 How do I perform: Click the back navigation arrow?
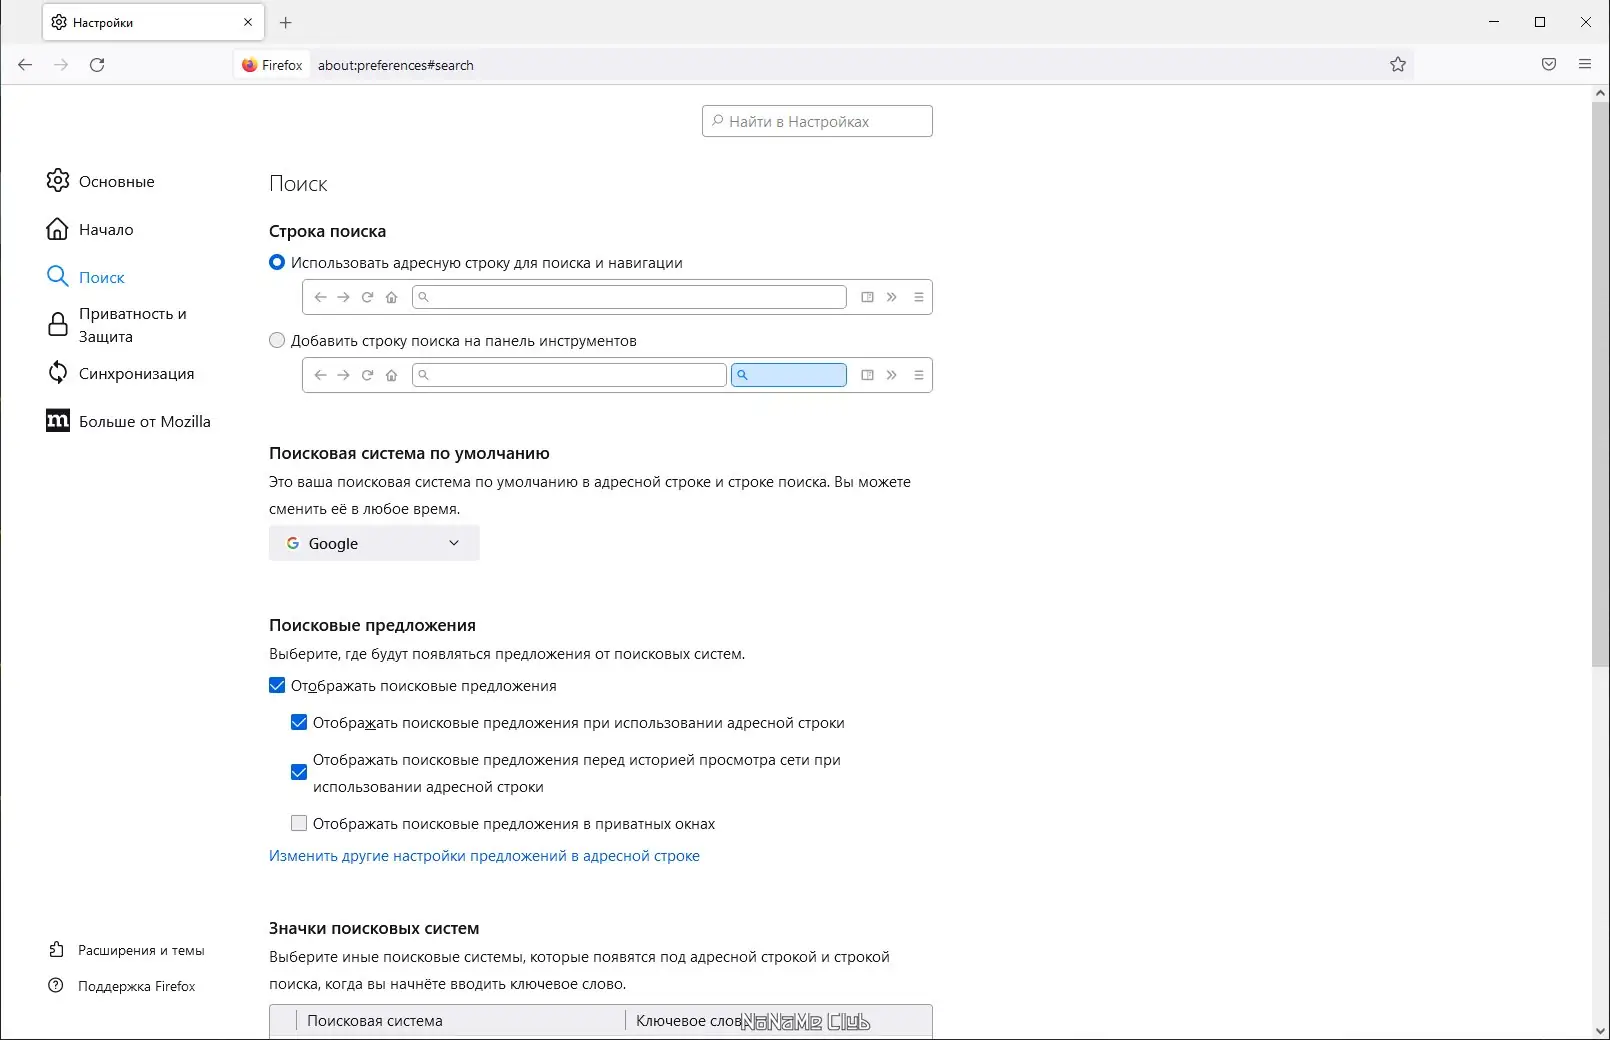[x=25, y=65]
